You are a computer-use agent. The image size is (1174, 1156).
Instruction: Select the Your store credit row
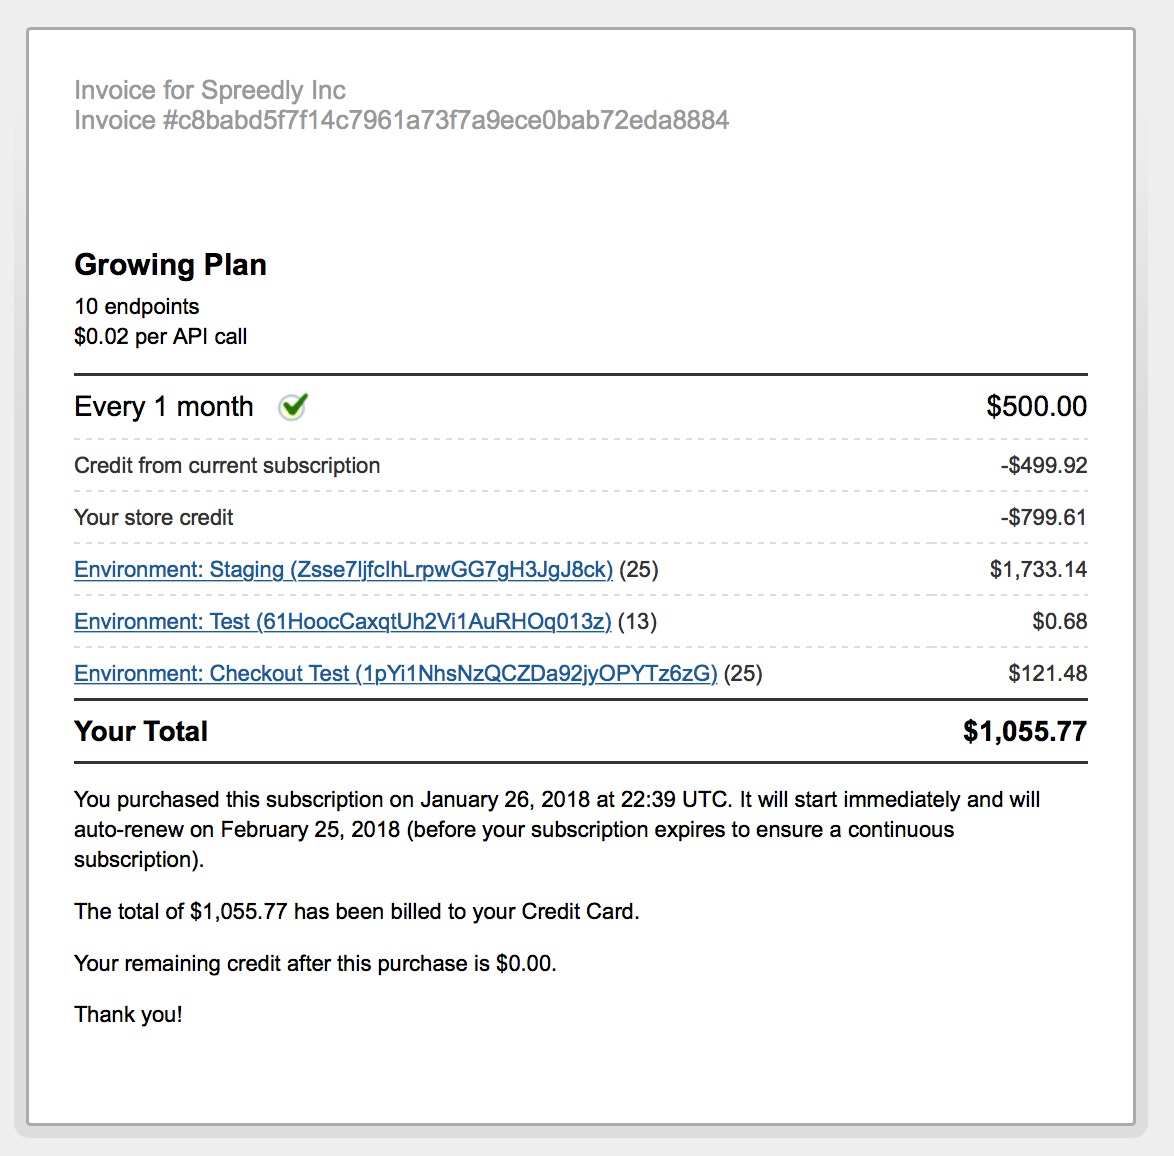580,517
